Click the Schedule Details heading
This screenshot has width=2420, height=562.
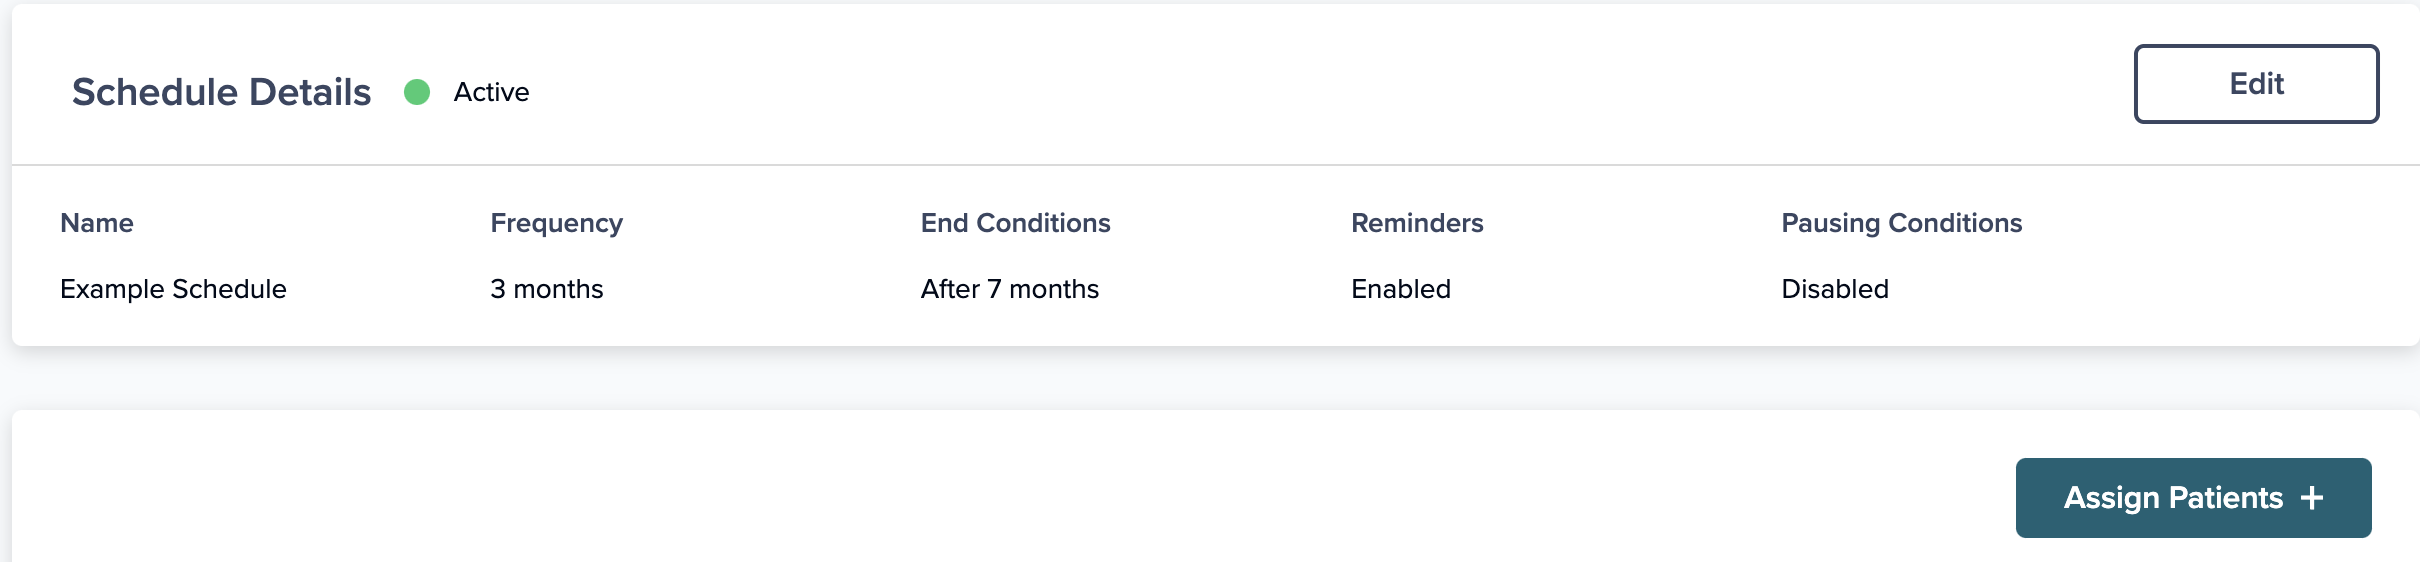coord(222,92)
